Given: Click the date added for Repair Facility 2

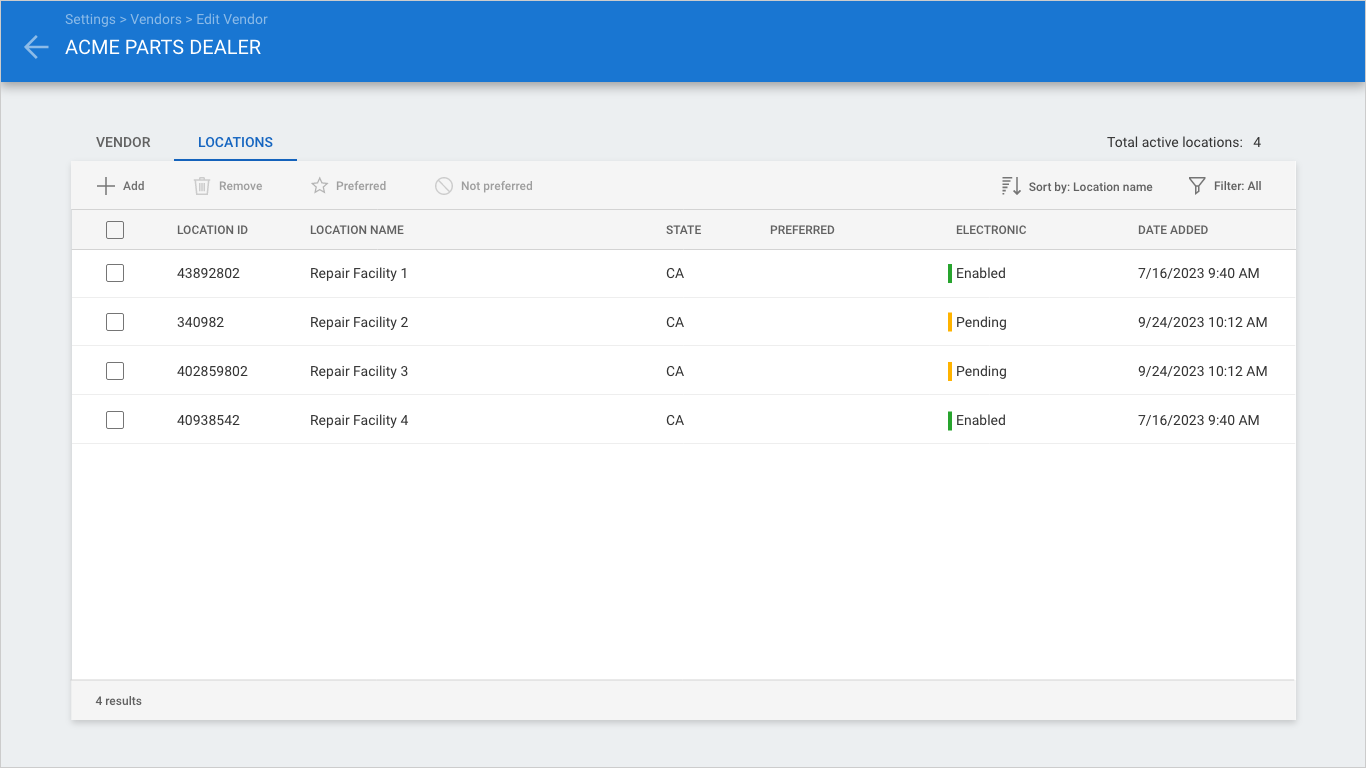Looking at the screenshot, I should [1202, 322].
